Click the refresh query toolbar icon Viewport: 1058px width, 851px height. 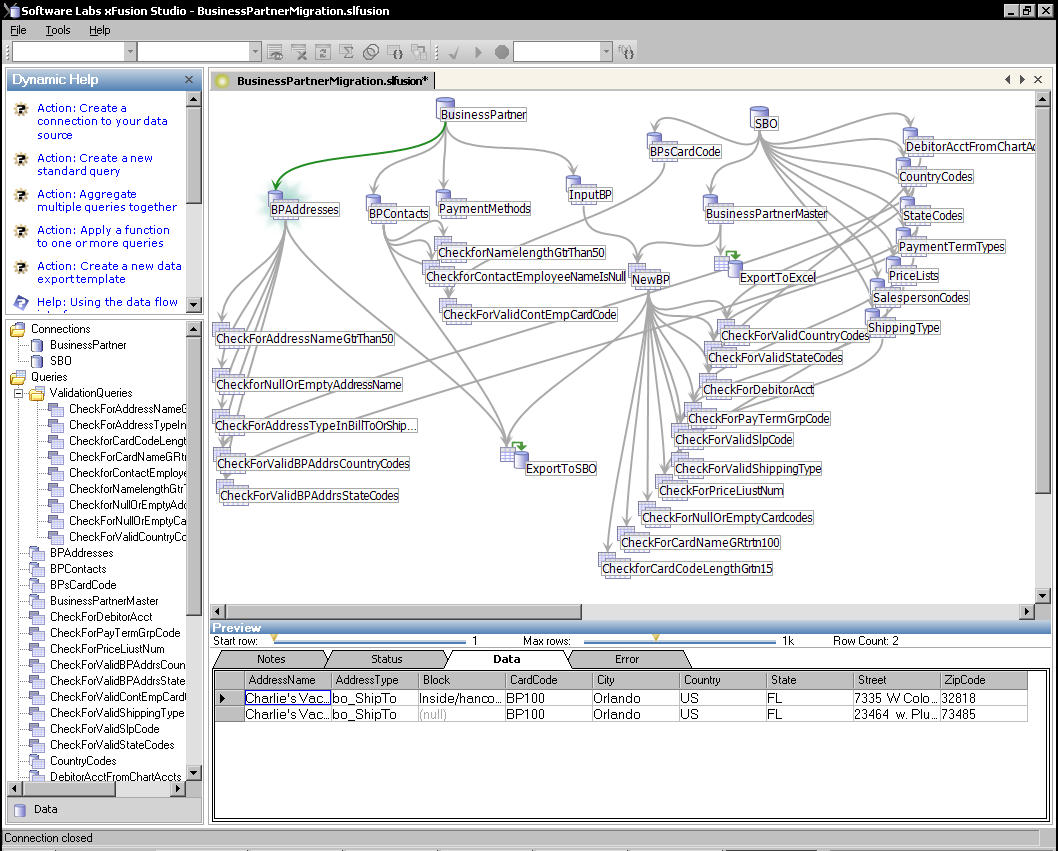323,52
